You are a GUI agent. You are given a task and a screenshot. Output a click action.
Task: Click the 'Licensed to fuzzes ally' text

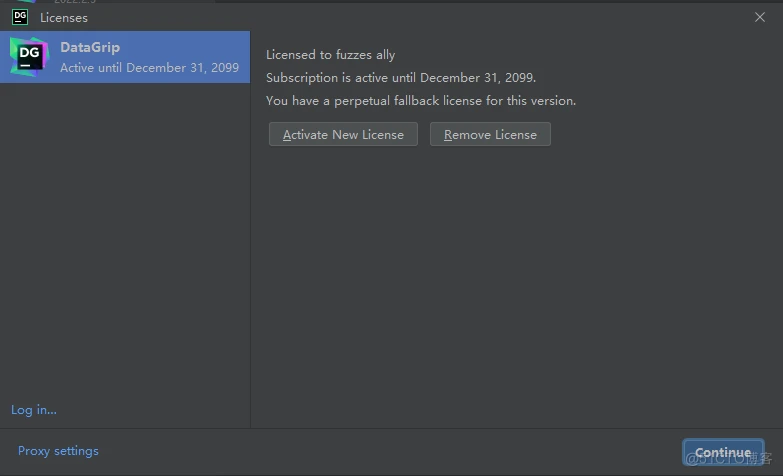coord(330,55)
